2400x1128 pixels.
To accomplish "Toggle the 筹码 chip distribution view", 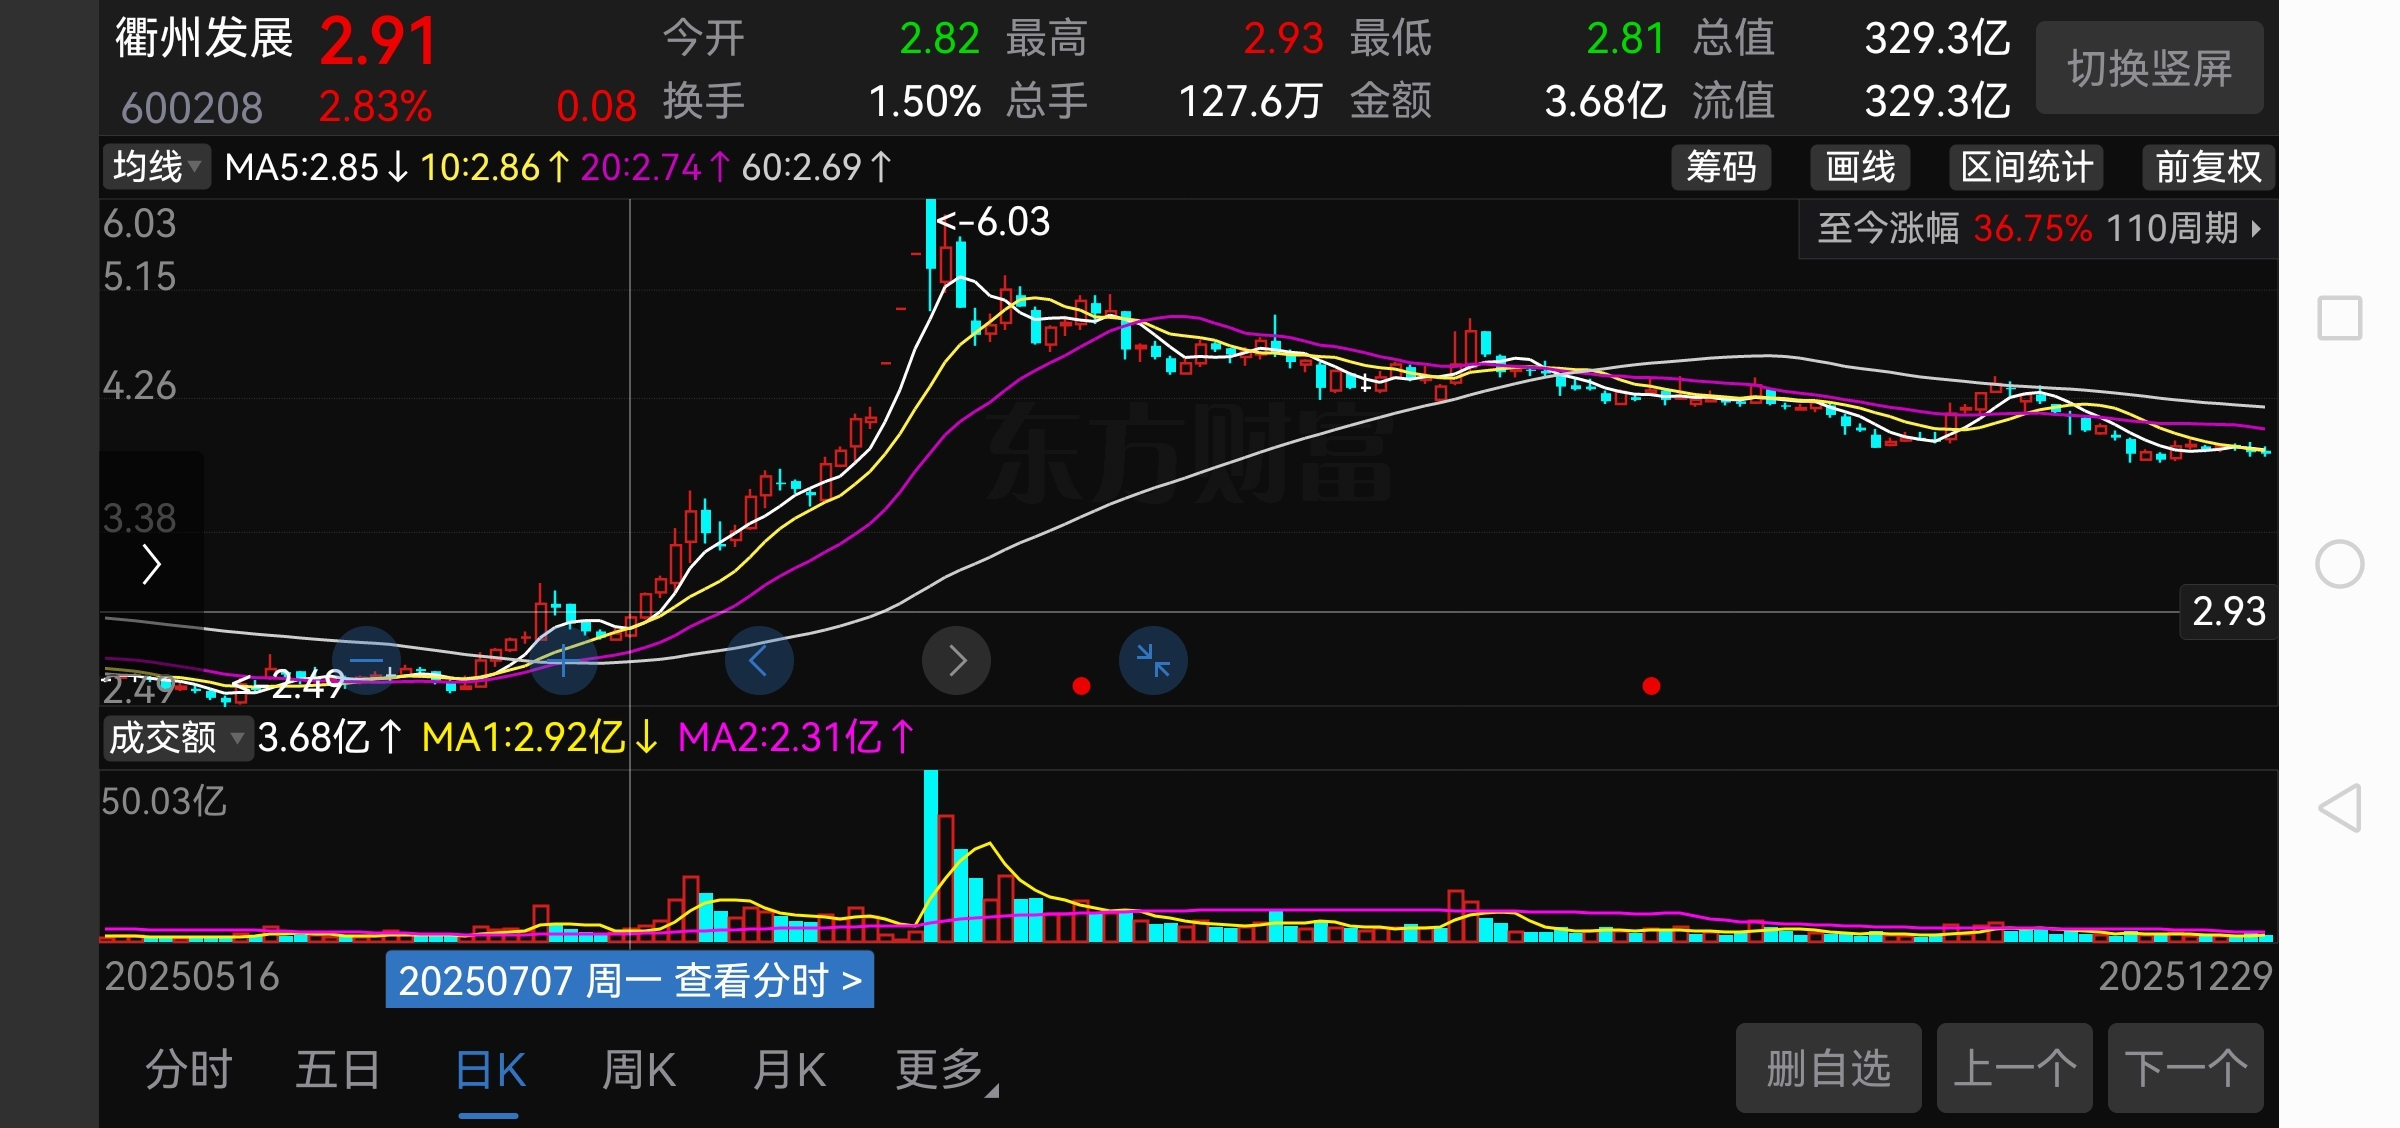I will [x=1720, y=167].
